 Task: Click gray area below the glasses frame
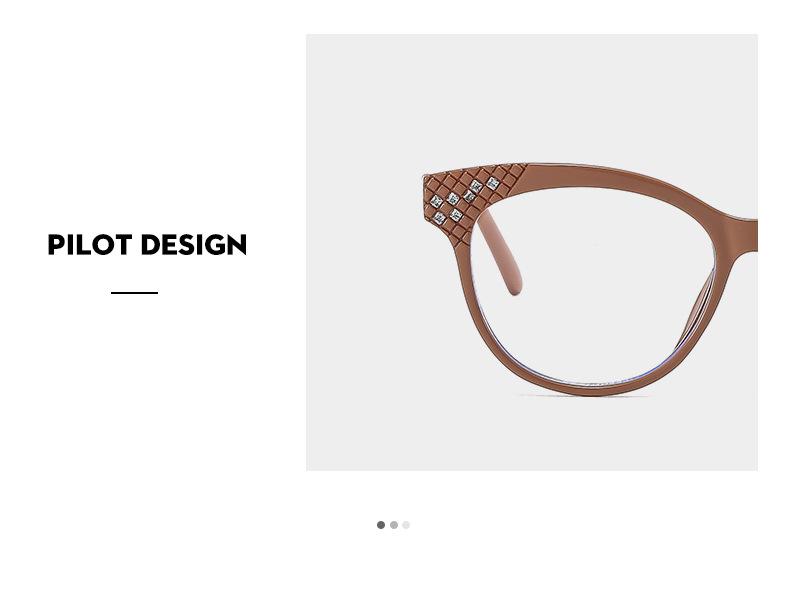[532, 433]
